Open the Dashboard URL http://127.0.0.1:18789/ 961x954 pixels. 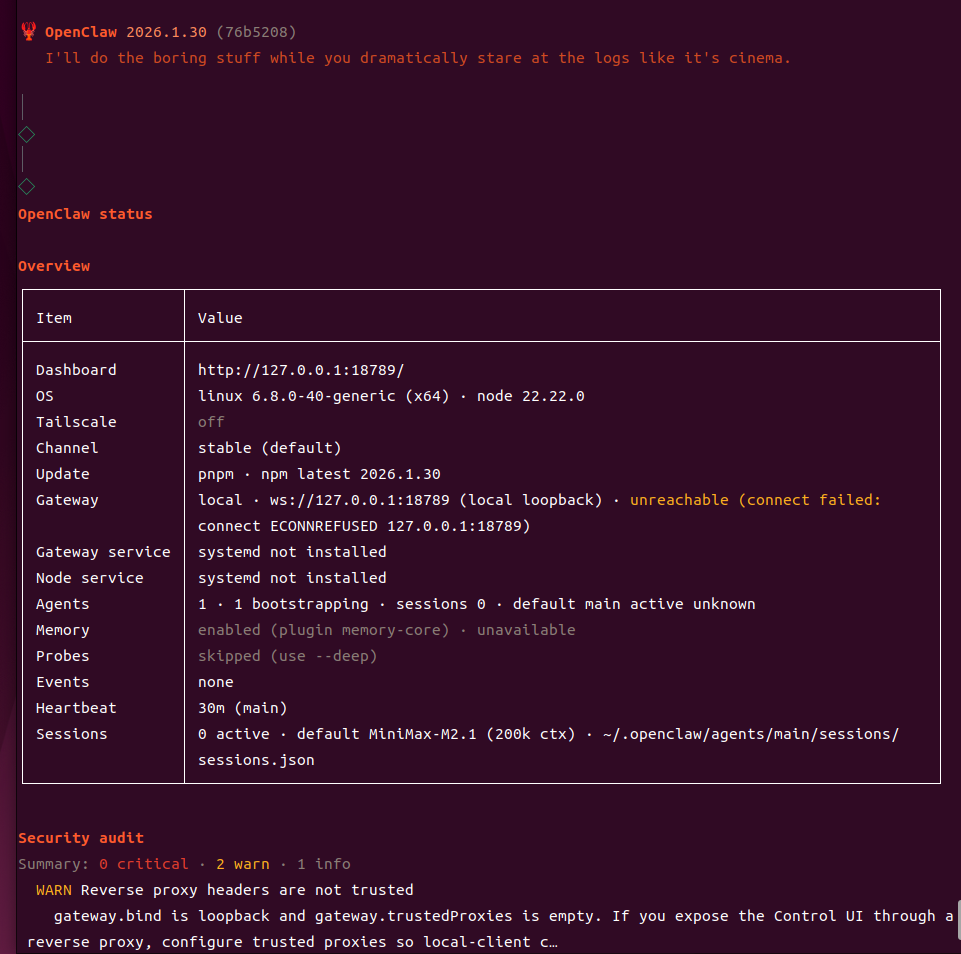[300, 369]
